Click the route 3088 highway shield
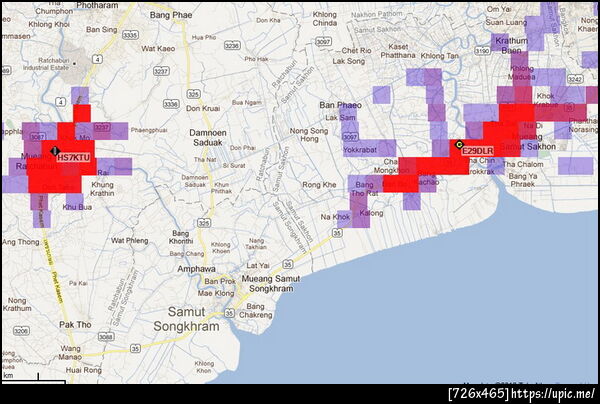Viewport: 600px width, 404px height. (106, 337)
